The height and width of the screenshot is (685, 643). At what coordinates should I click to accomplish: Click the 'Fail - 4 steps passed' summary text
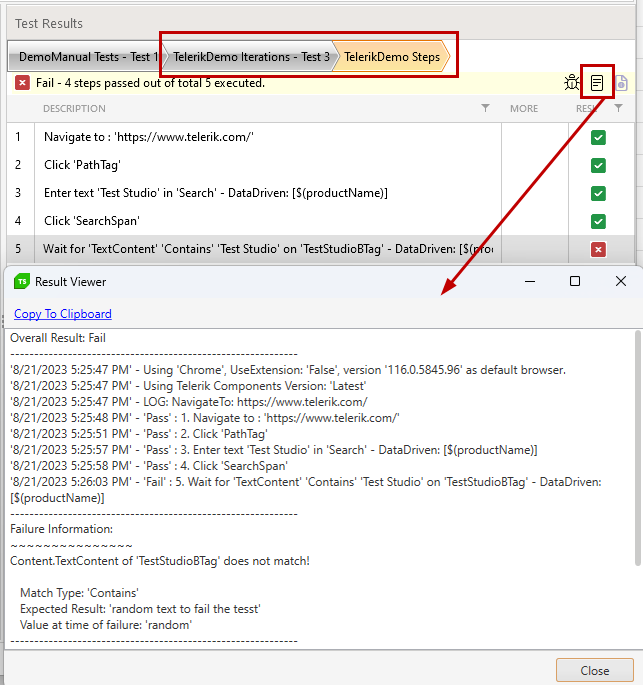[150, 83]
